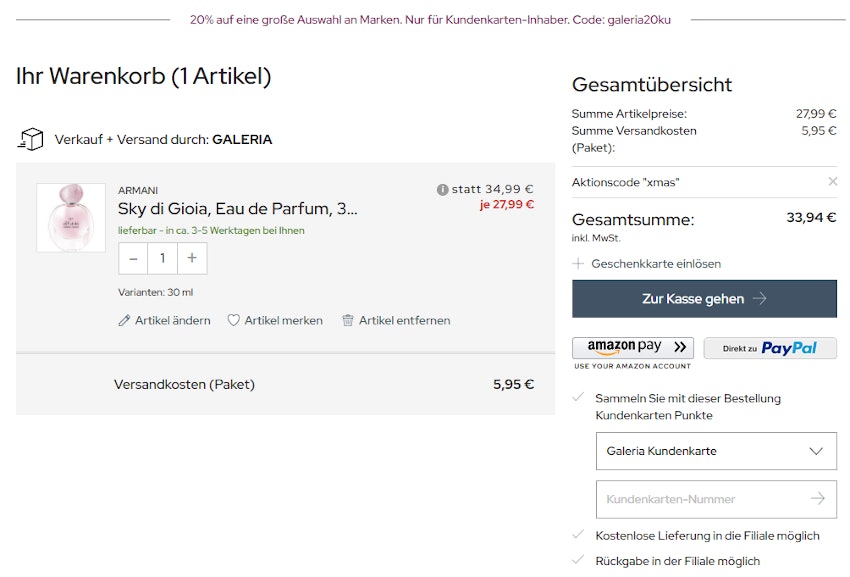Screen dimensions: 850x577
Task: Remove the "xmas" promo code
Action: [832, 182]
